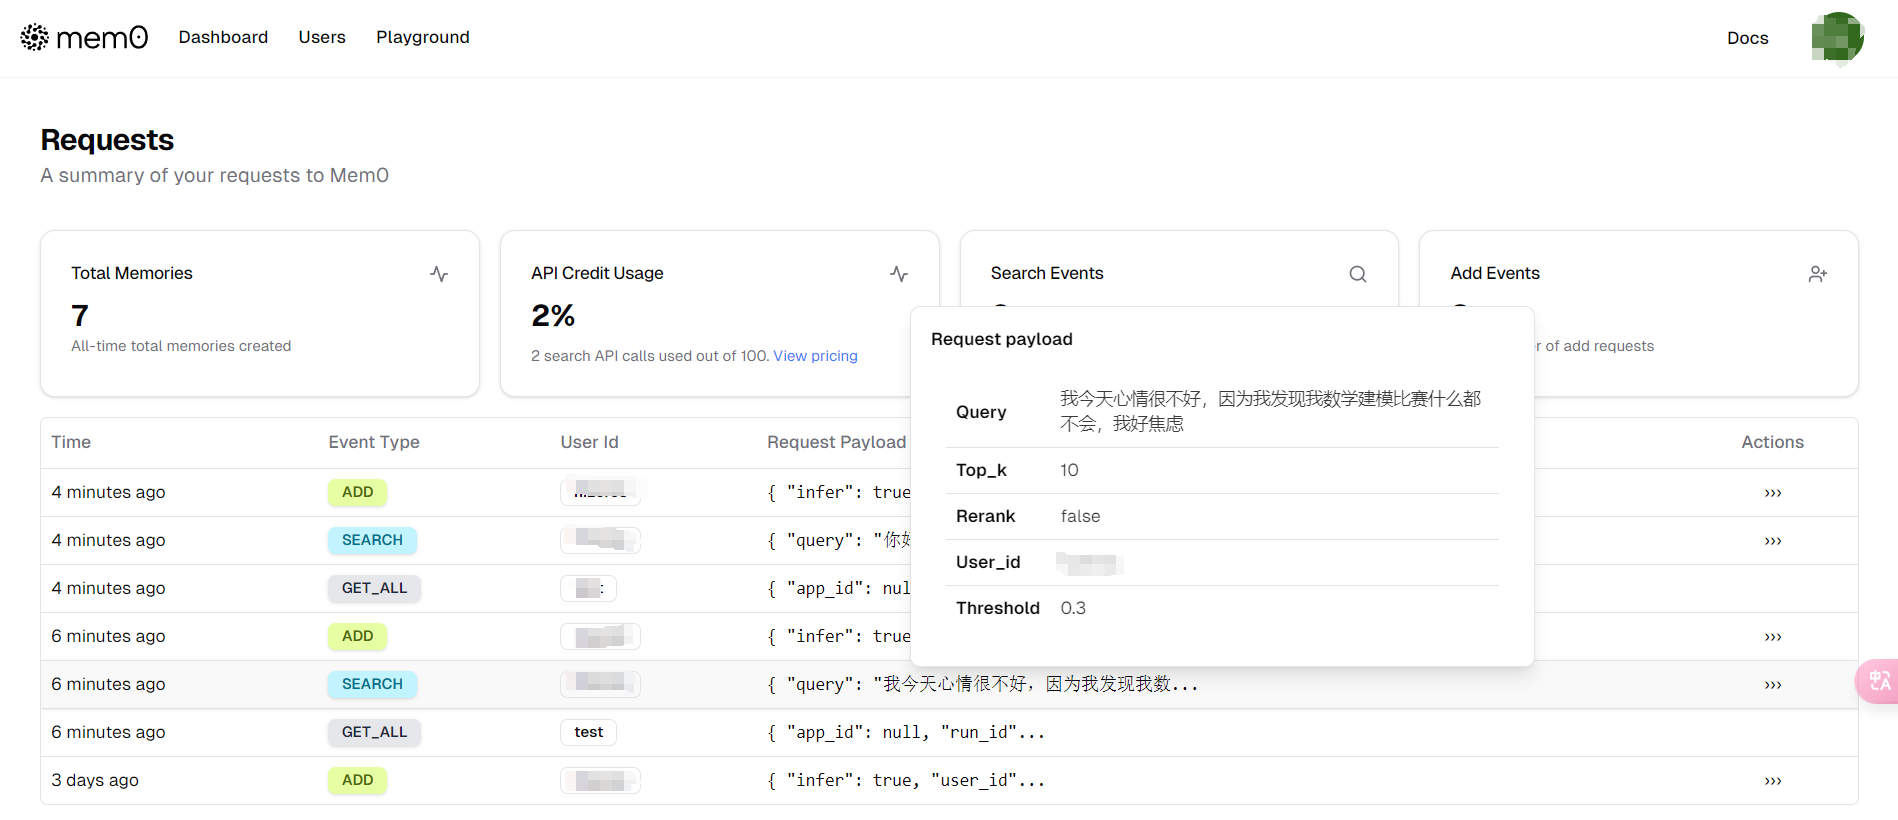The image size is (1898, 820).
Task: Click the View pricing link
Action: point(815,356)
